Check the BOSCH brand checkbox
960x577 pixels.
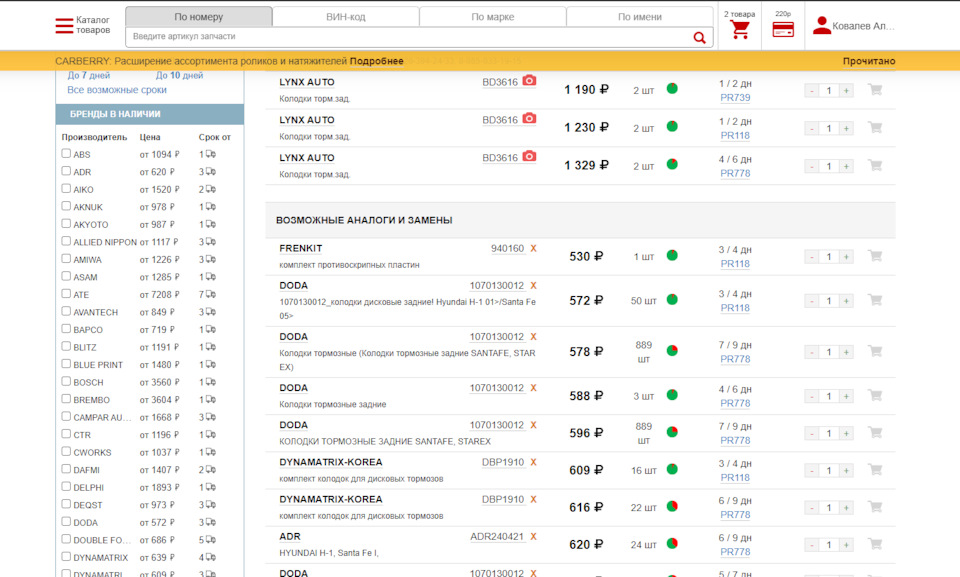[66, 381]
